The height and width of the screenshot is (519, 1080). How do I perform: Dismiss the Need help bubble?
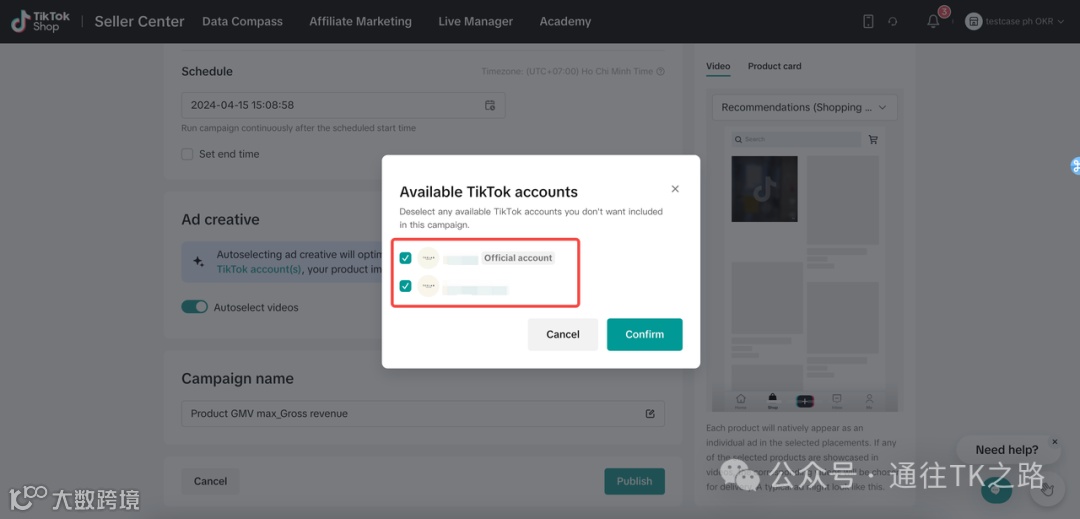pyautogui.click(x=1054, y=442)
